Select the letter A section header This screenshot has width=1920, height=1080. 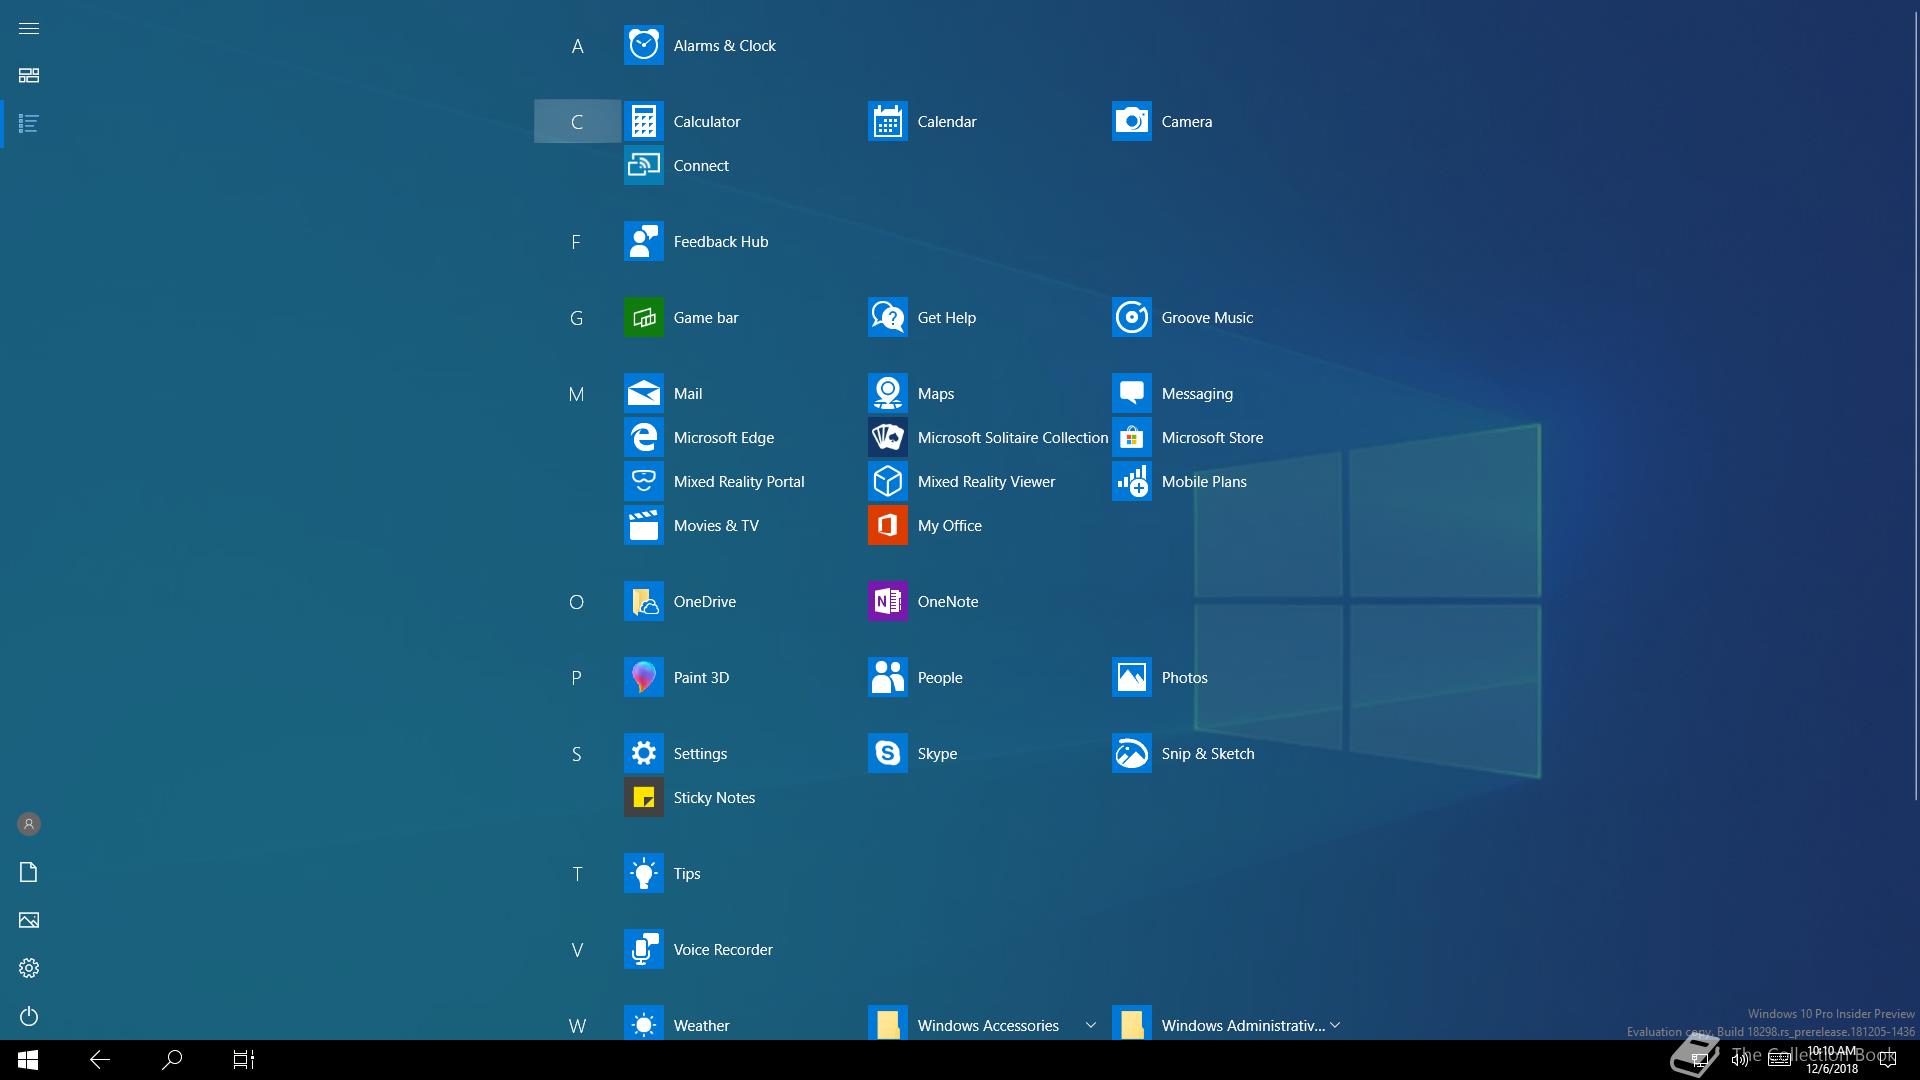coord(577,46)
